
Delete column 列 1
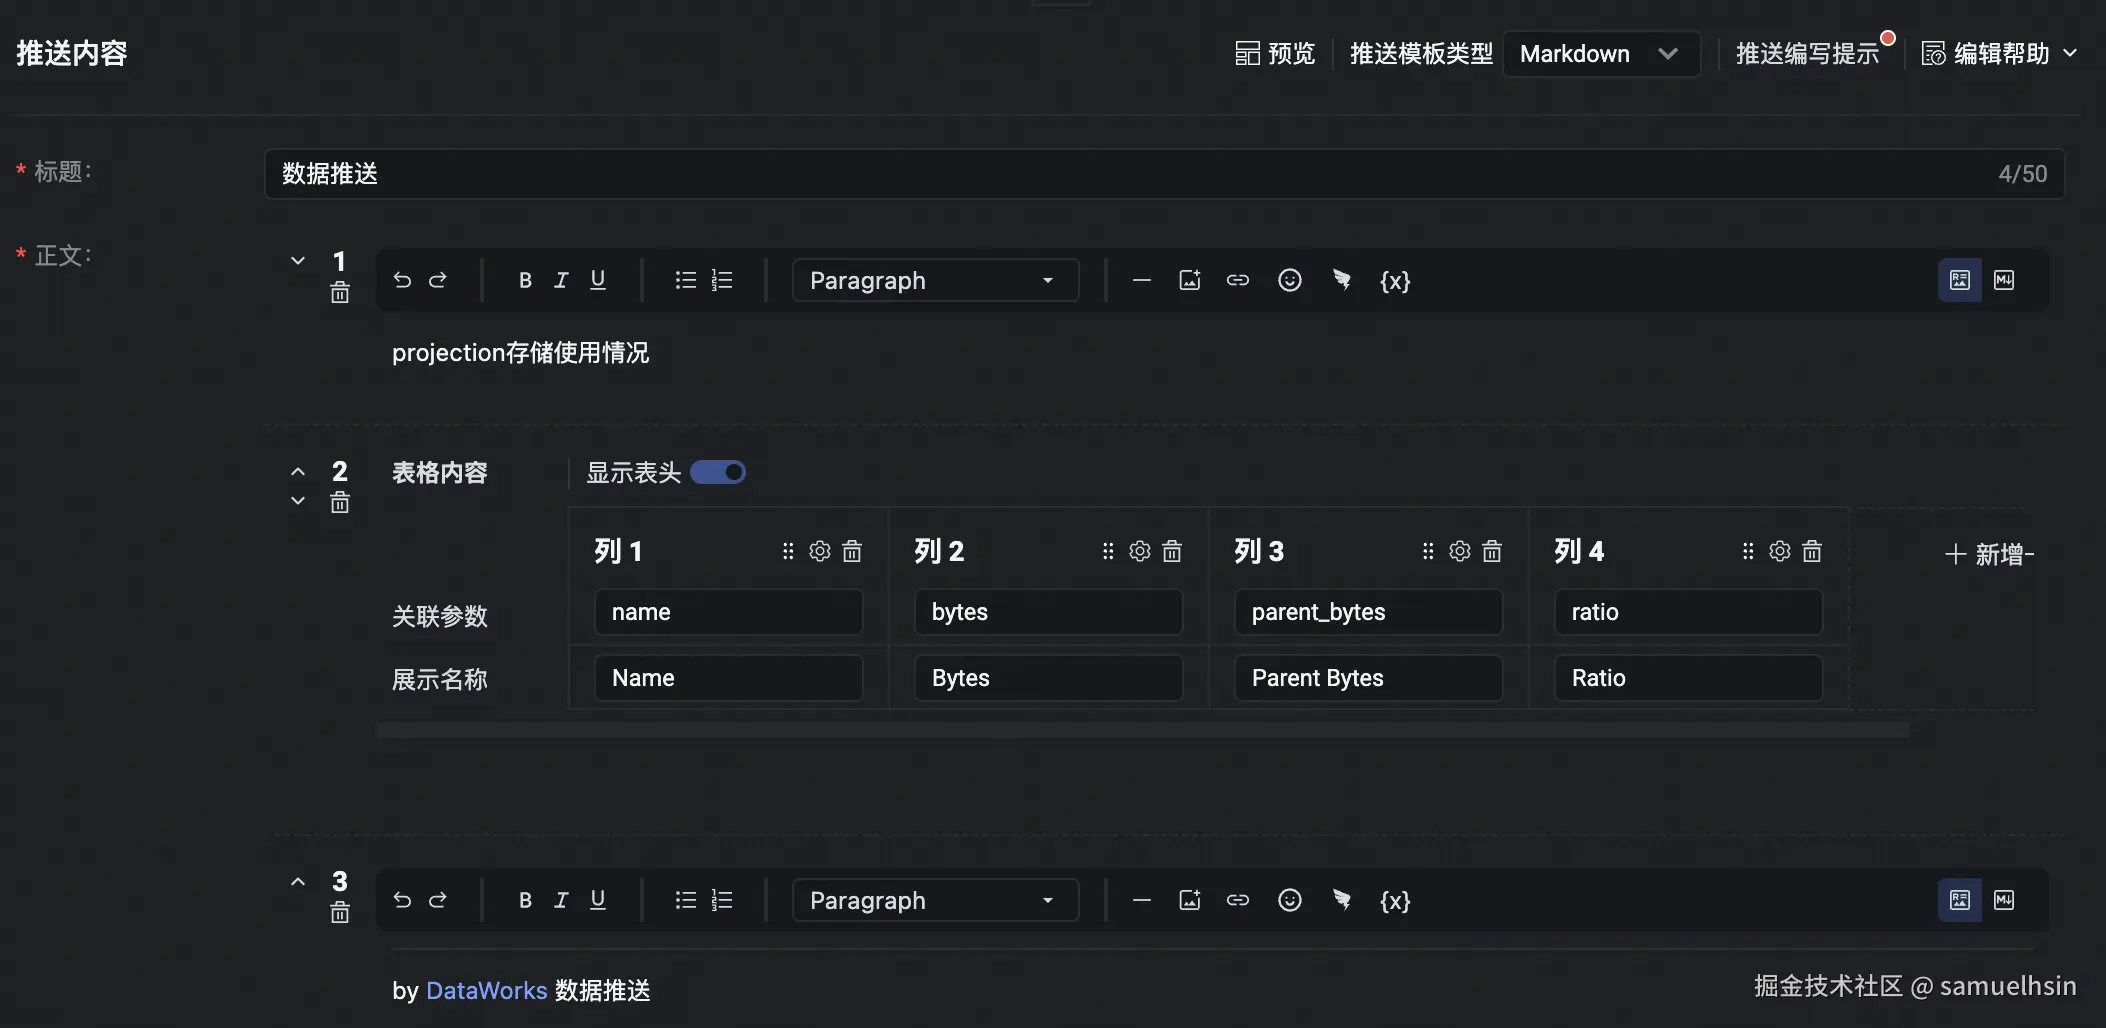tap(852, 551)
